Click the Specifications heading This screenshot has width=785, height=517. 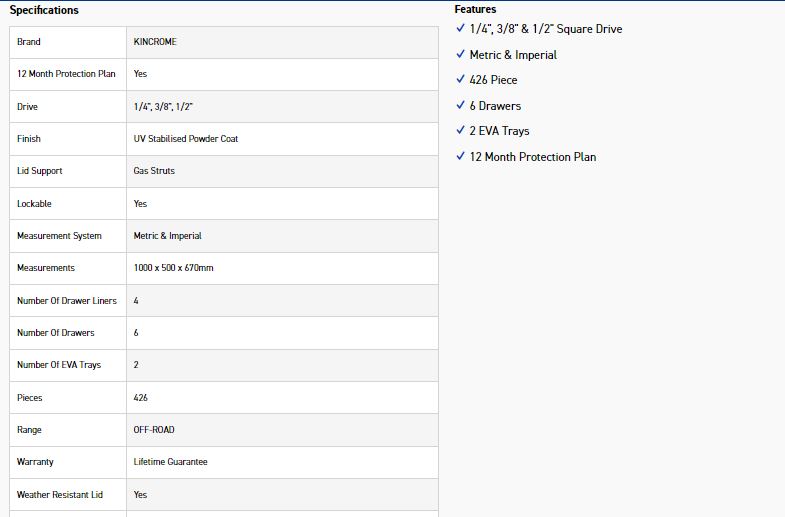[44, 10]
